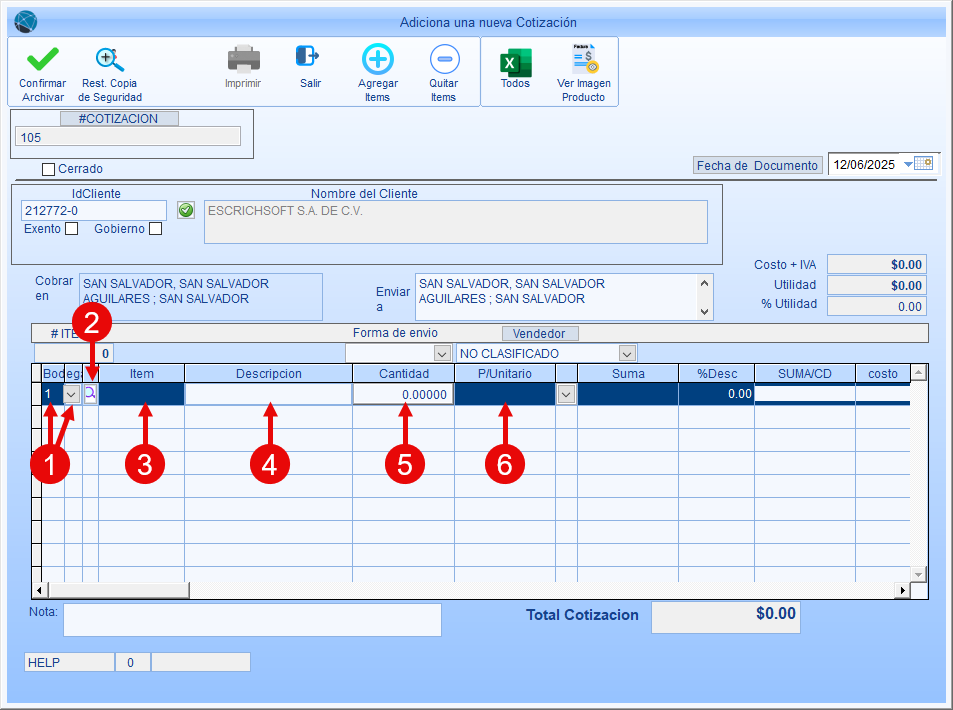The height and width of the screenshot is (710, 953).
Task: Click the IdCliente field 212772-0
Action: tap(94, 210)
